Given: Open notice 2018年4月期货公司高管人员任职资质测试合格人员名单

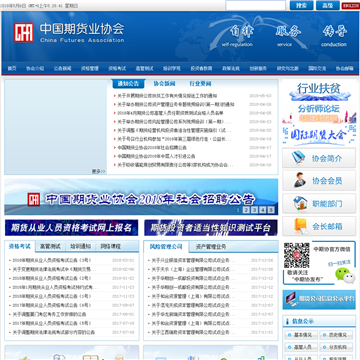Looking at the screenshot, I should [x=170, y=113].
